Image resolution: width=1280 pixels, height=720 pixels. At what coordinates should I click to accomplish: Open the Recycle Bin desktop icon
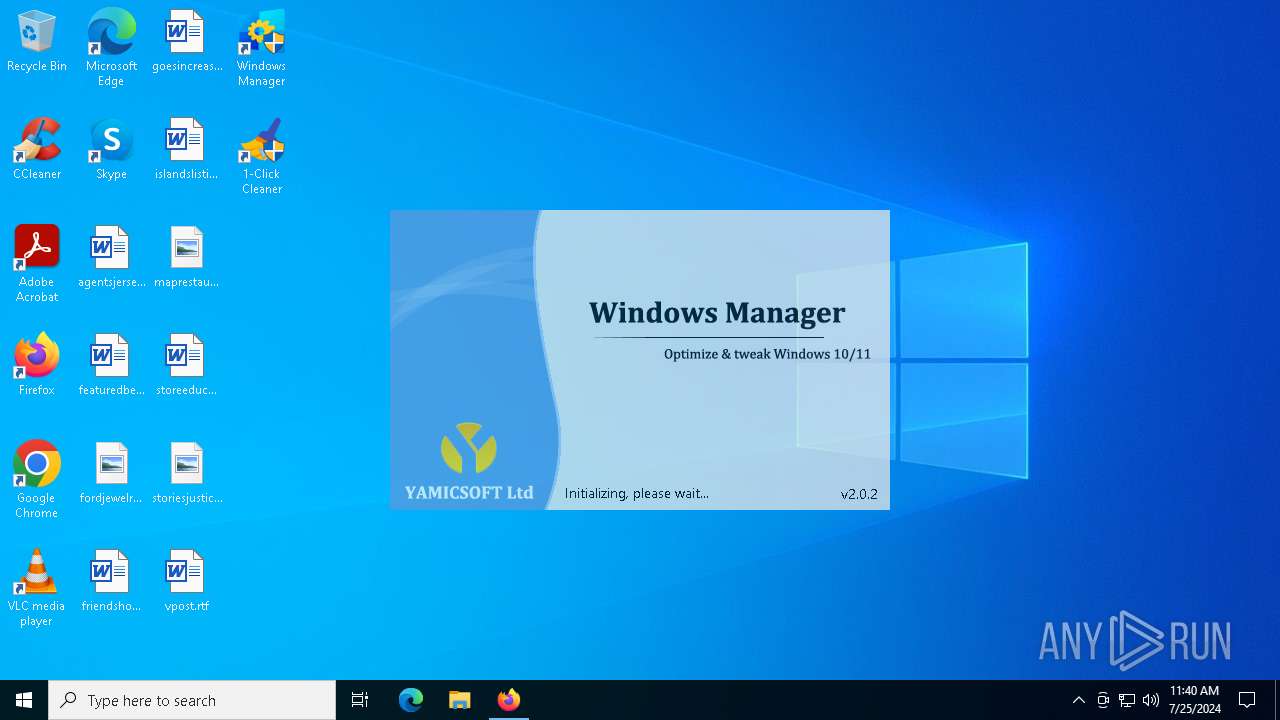click(x=37, y=42)
